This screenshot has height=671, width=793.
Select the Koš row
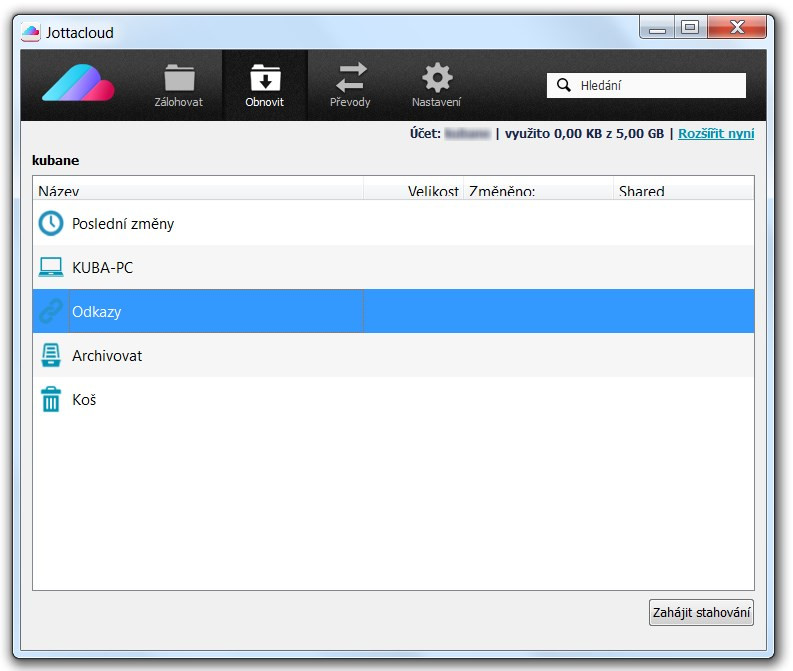(393, 399)
